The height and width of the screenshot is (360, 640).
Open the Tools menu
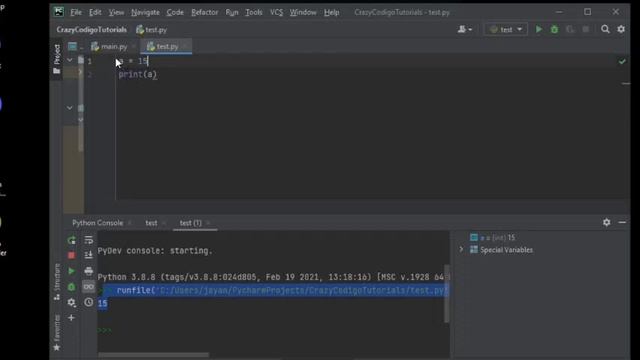[254, 12]
